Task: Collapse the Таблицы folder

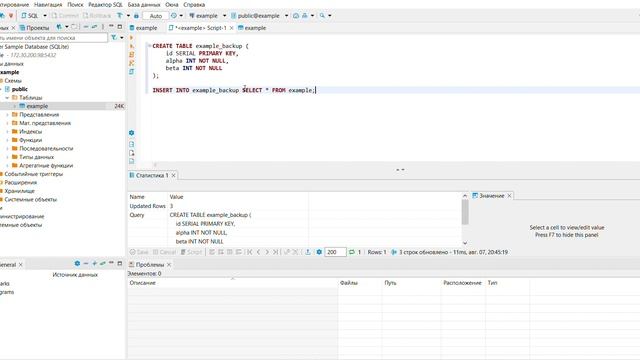Action: pos(7,98)
